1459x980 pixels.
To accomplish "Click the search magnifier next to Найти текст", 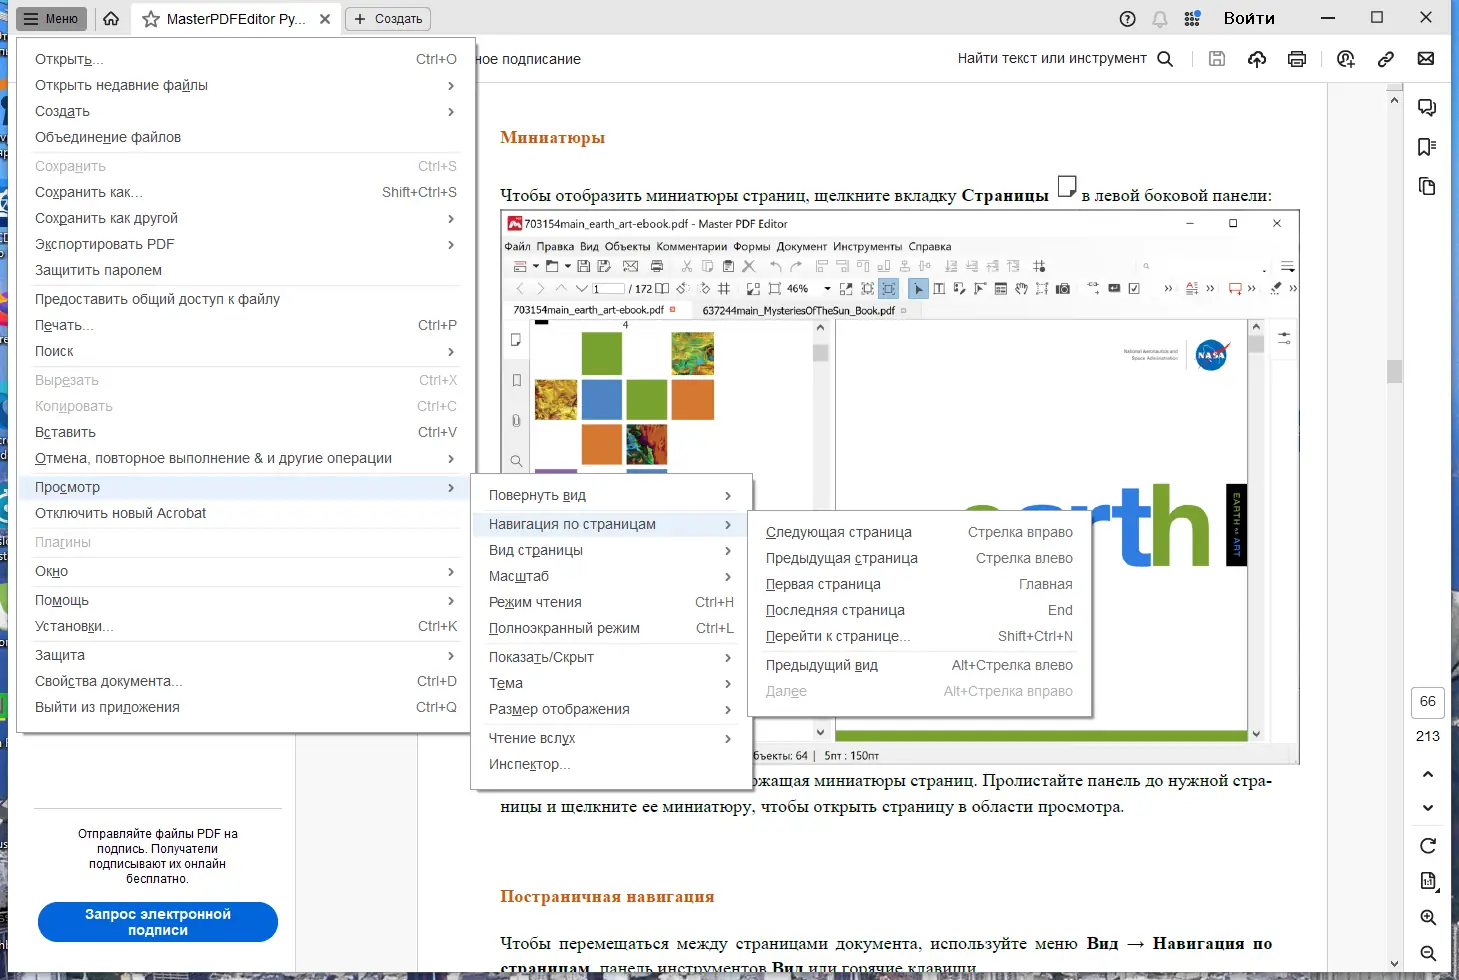I will coord(1165,59).
